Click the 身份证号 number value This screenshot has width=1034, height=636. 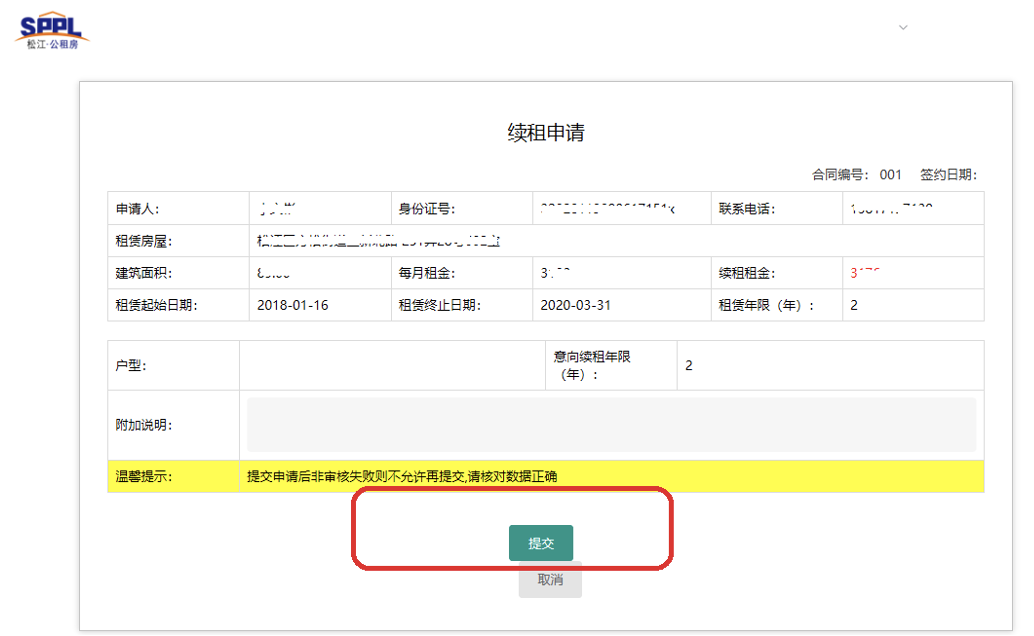[607, 209]
